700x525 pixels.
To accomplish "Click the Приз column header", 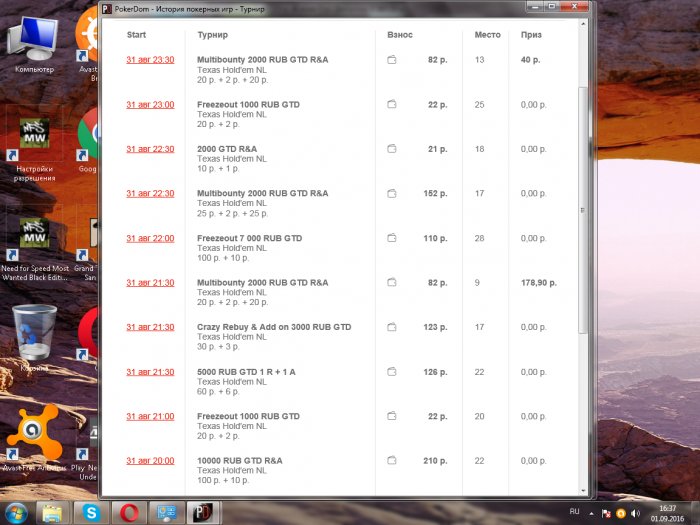I will (531, 35).
